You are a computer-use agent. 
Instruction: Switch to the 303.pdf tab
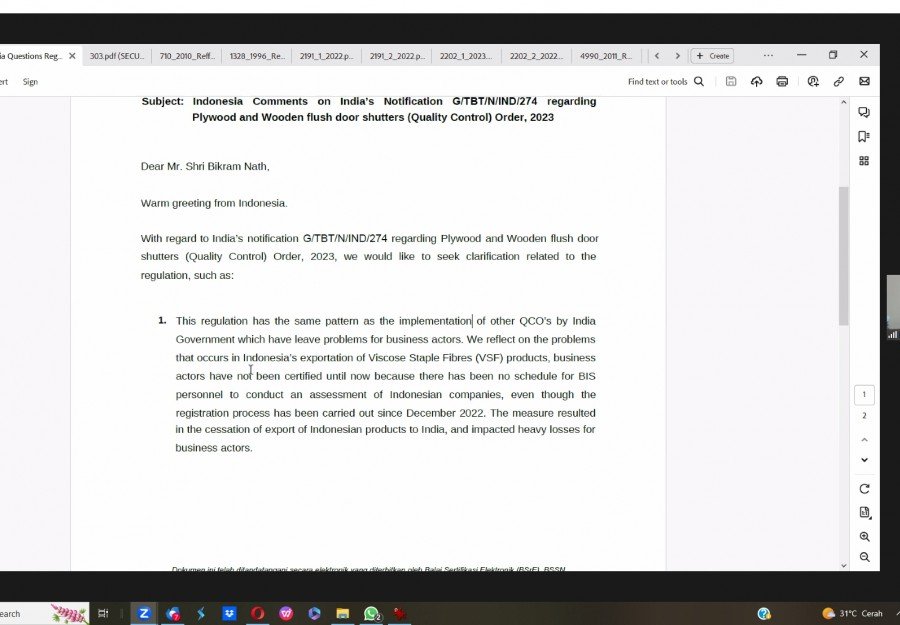117,56
